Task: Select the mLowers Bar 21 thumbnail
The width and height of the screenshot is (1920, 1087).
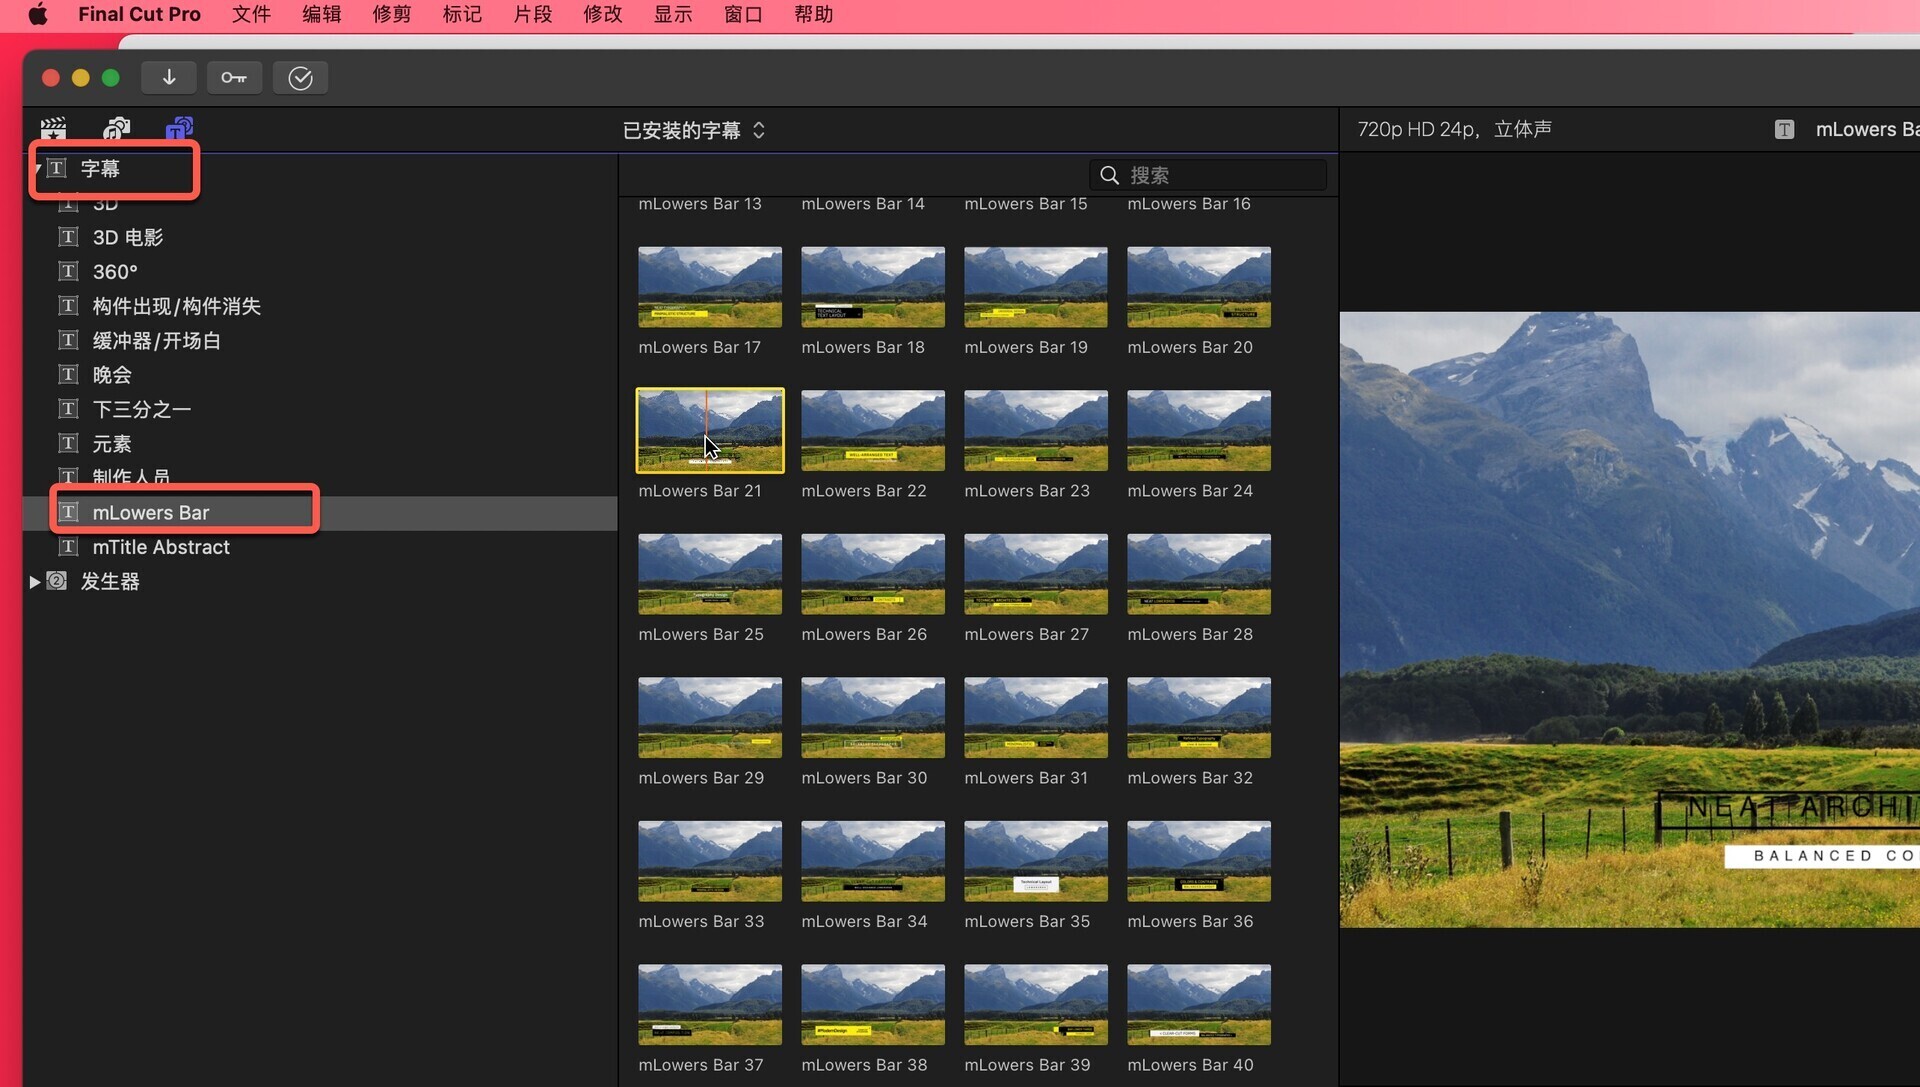Action: point(710,430)
